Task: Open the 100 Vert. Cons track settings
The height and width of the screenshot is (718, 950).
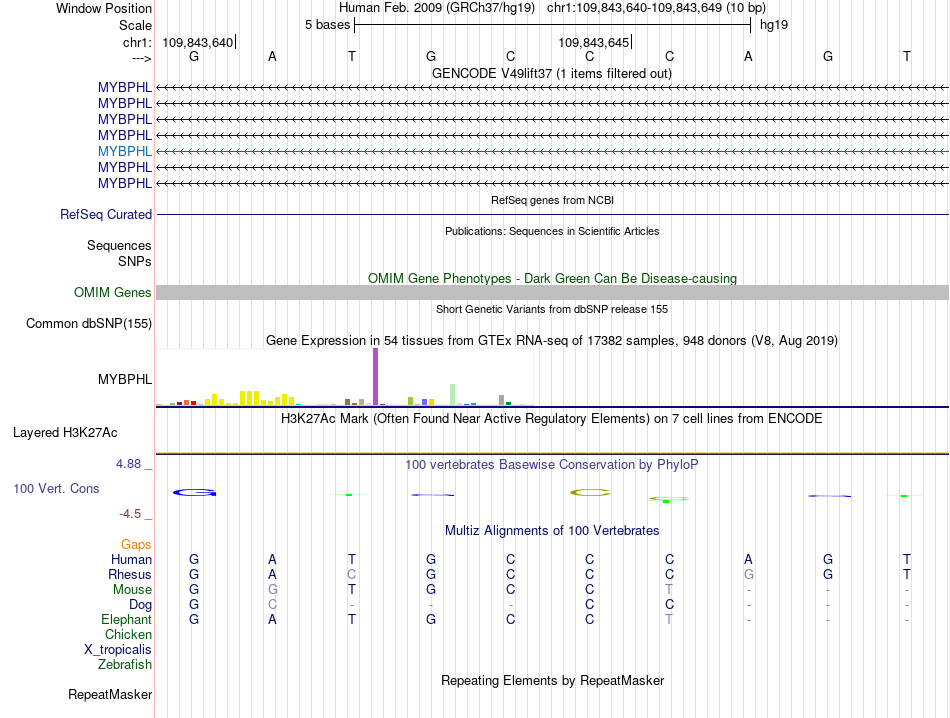Action: pos(56,488)
